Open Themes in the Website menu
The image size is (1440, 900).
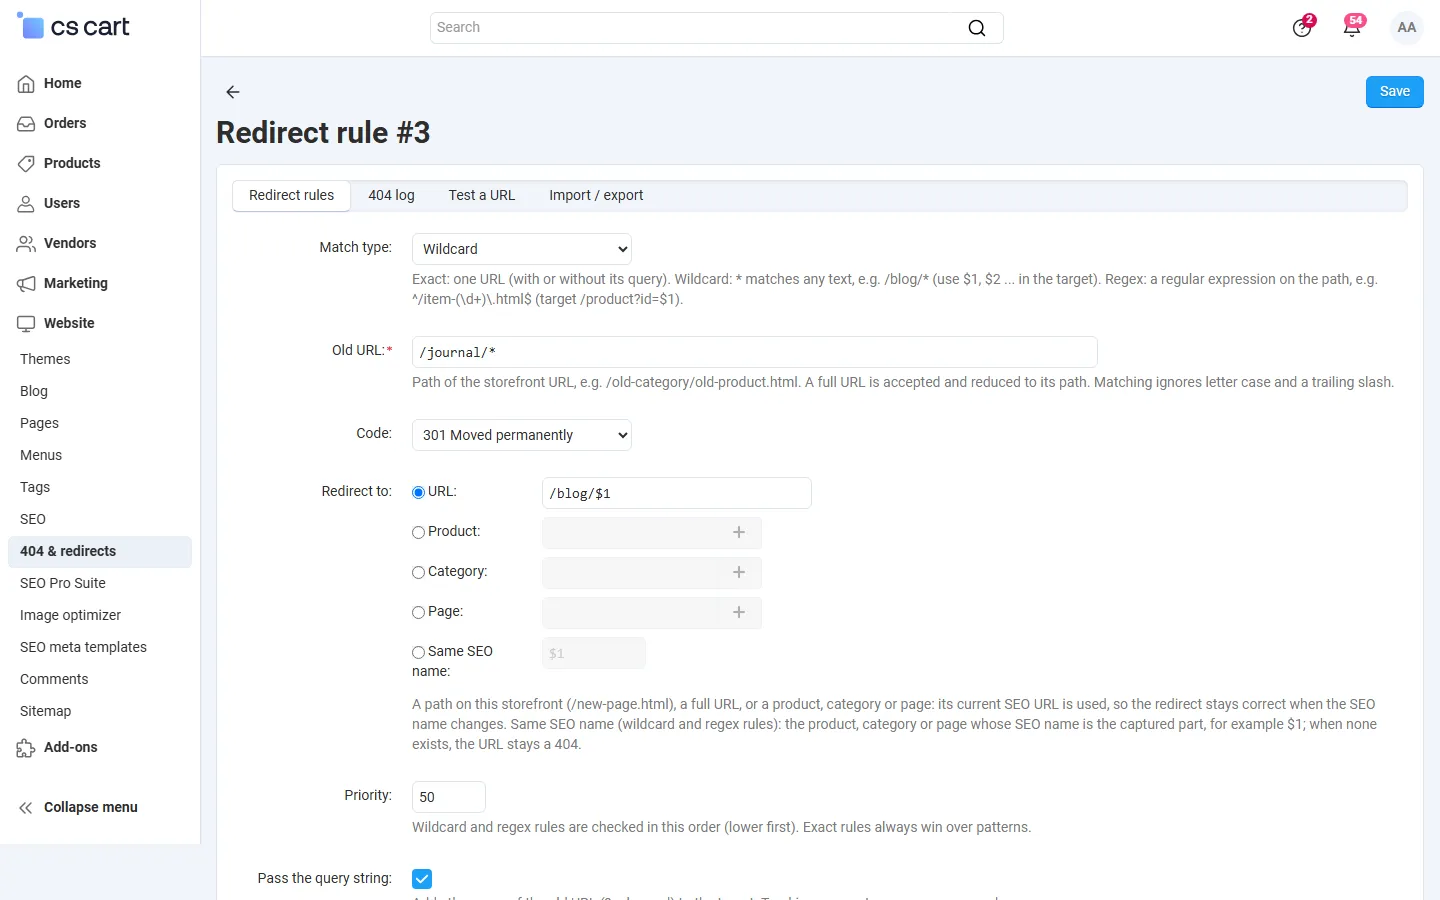click(100, 360)
